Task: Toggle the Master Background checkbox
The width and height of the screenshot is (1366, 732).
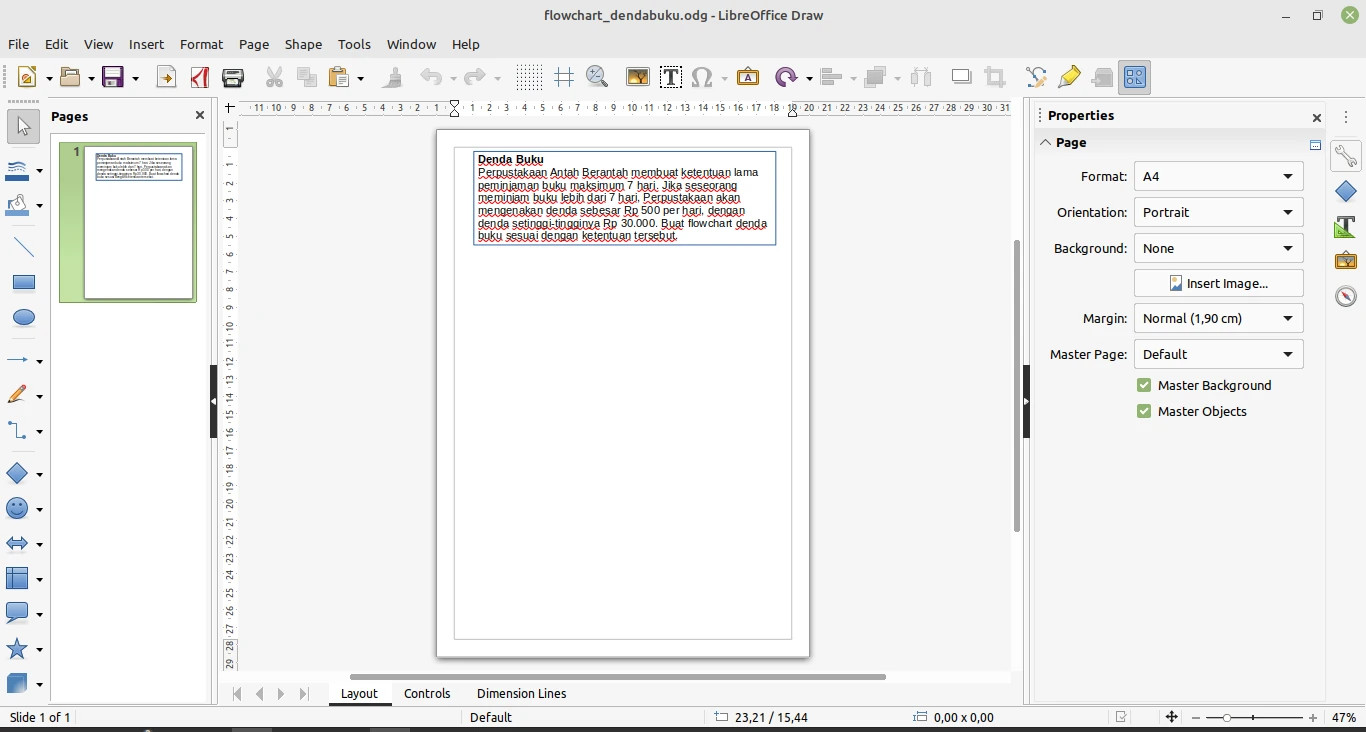Action: coord(1144,385)
